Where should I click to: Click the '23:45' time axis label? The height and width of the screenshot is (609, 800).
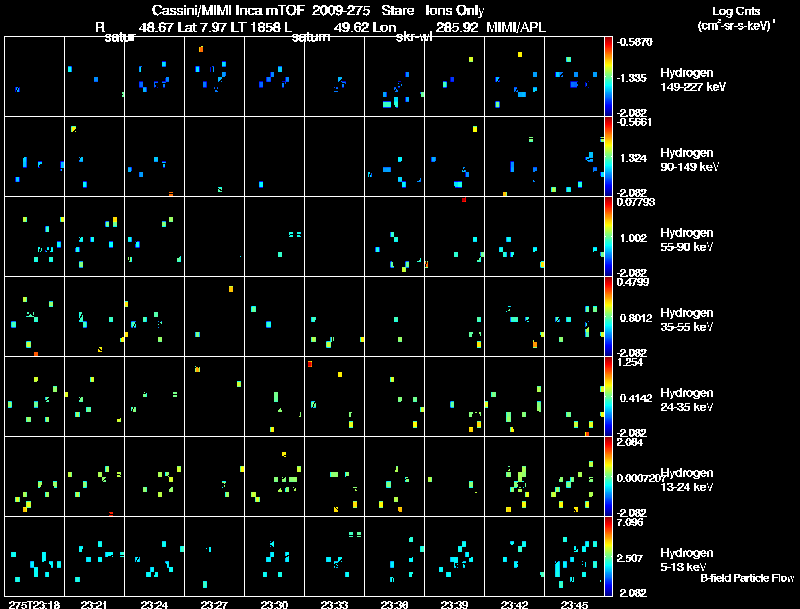click(x=574, y=605)
